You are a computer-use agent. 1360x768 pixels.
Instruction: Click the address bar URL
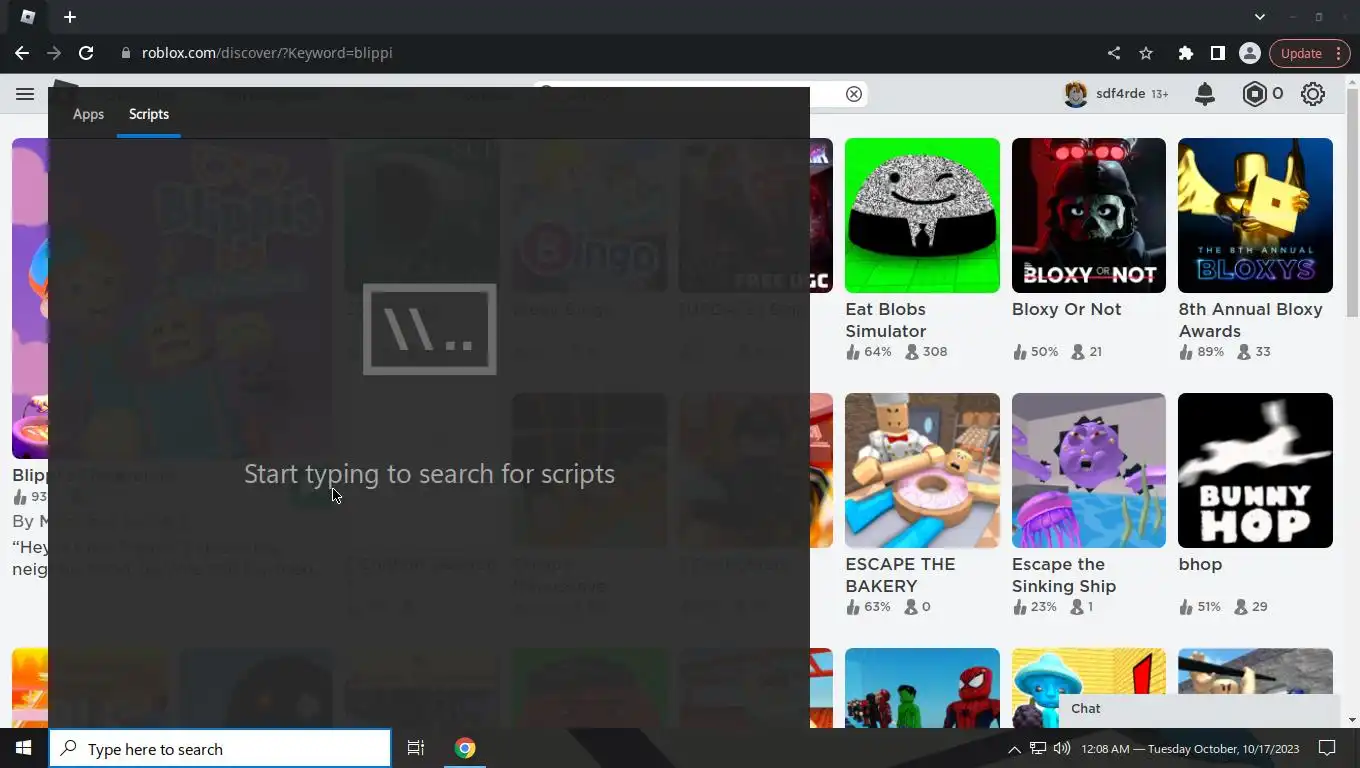pos(267,53)
